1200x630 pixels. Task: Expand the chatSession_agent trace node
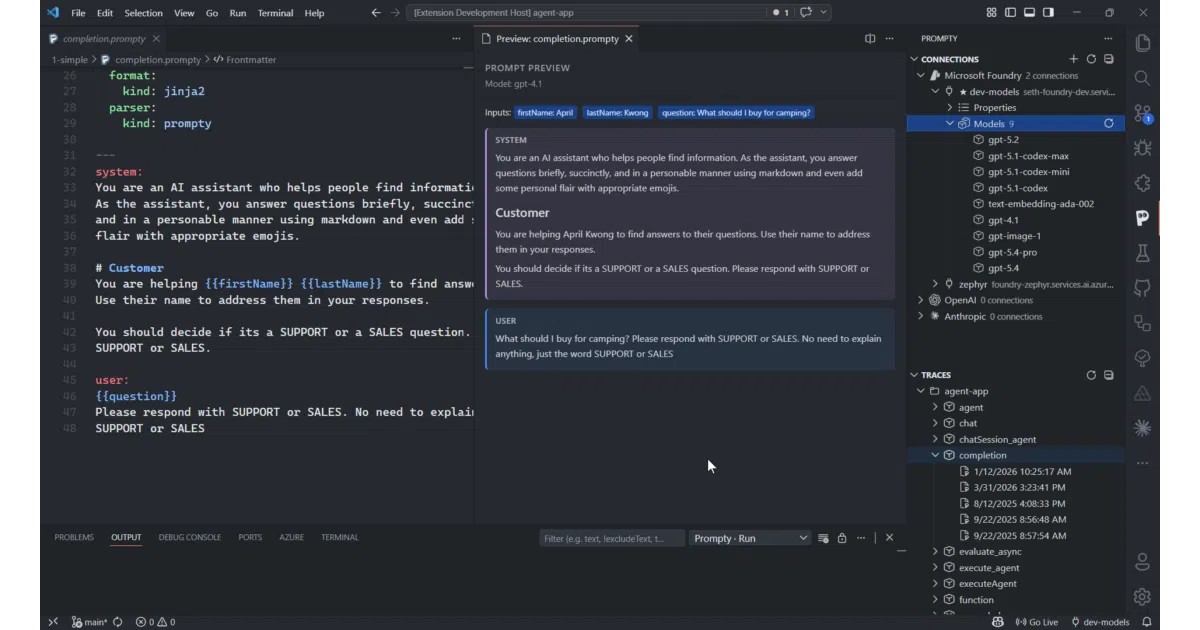pos(935,439)
